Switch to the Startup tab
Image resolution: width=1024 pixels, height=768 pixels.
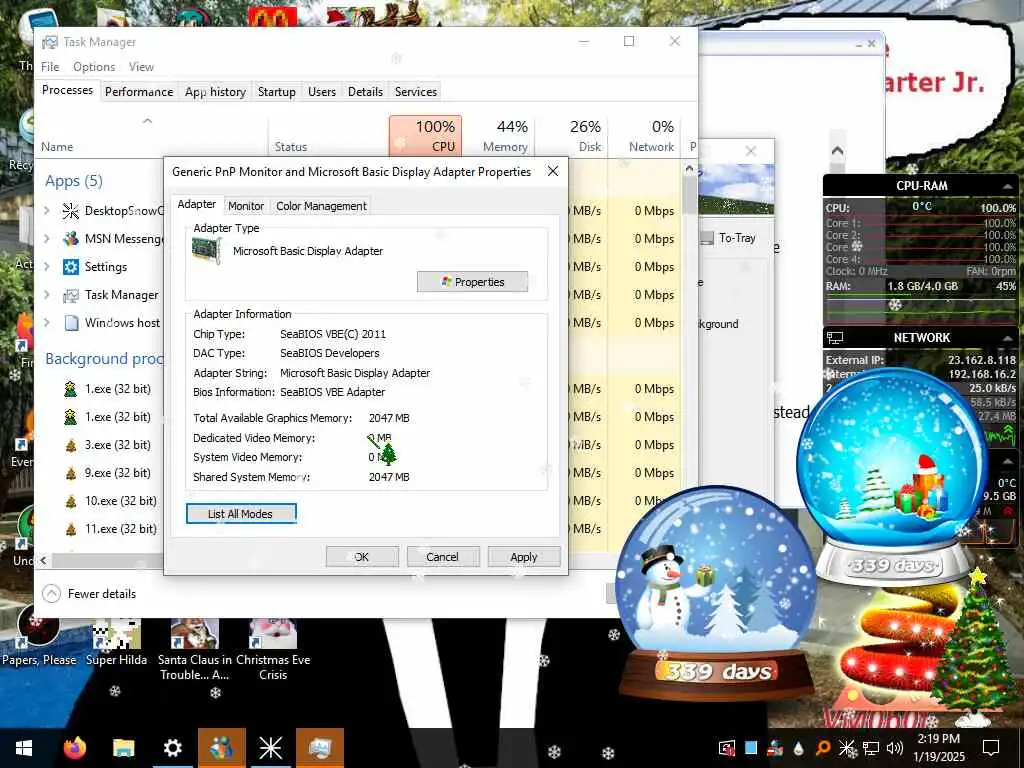(x=277, y=92)
